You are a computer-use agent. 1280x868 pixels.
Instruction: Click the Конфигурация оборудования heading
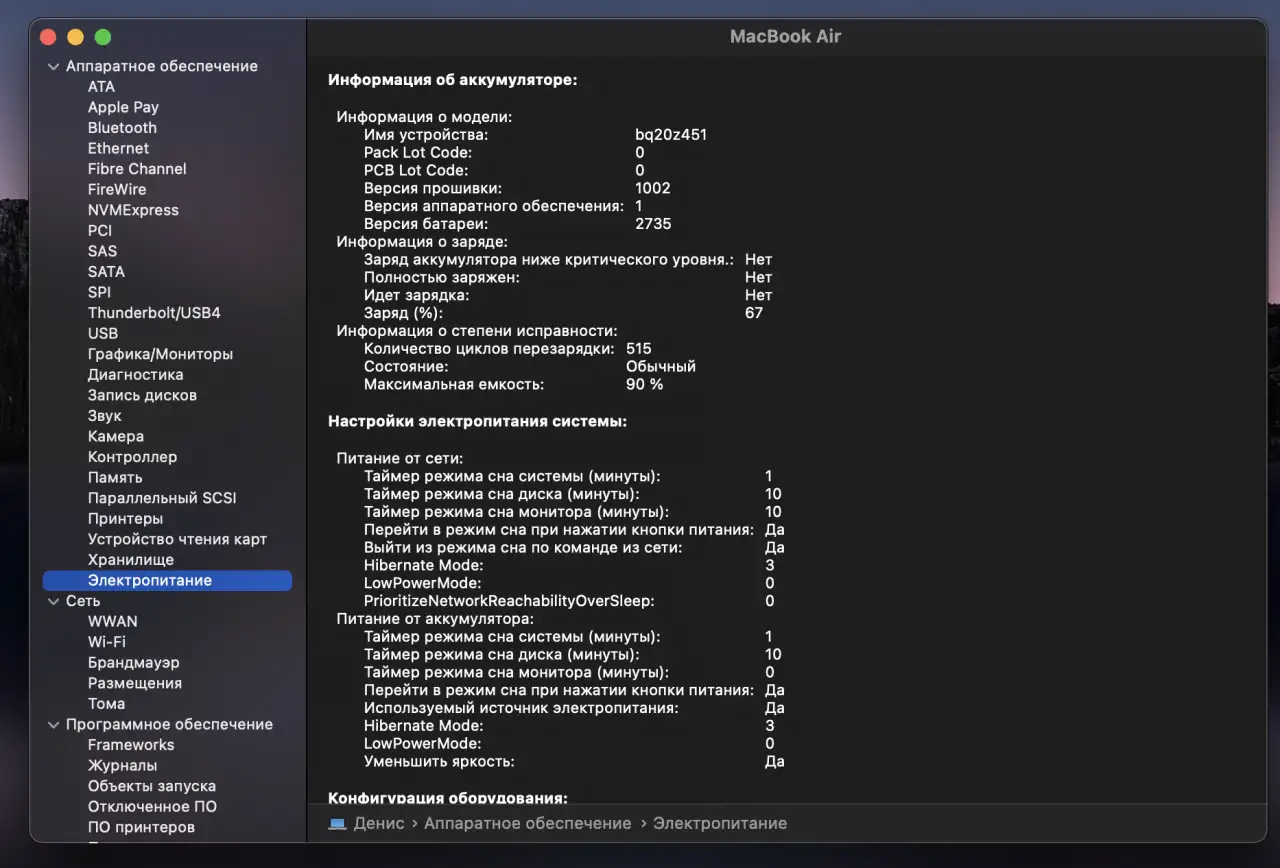pos(448,798)
